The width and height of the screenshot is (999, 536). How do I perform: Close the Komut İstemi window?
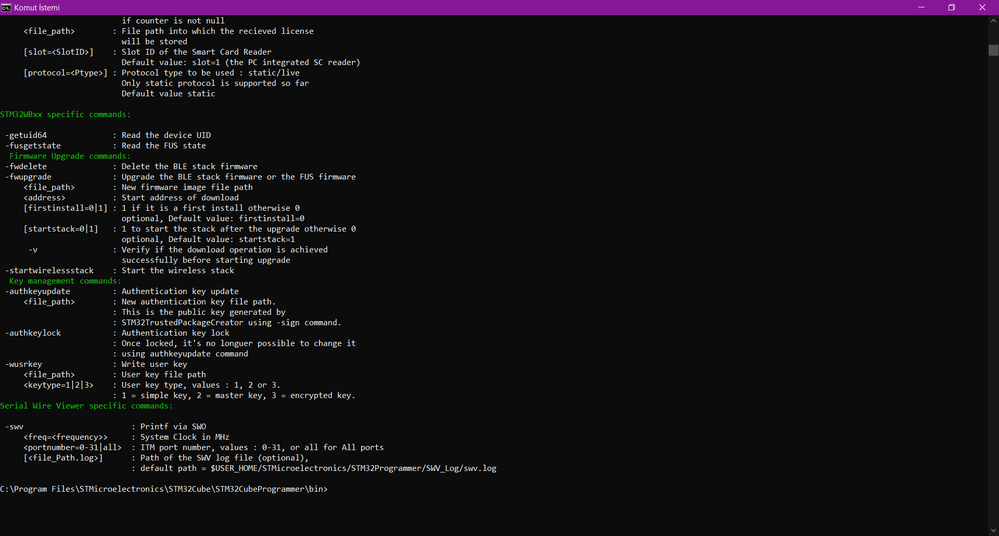[x=982, y=8]
